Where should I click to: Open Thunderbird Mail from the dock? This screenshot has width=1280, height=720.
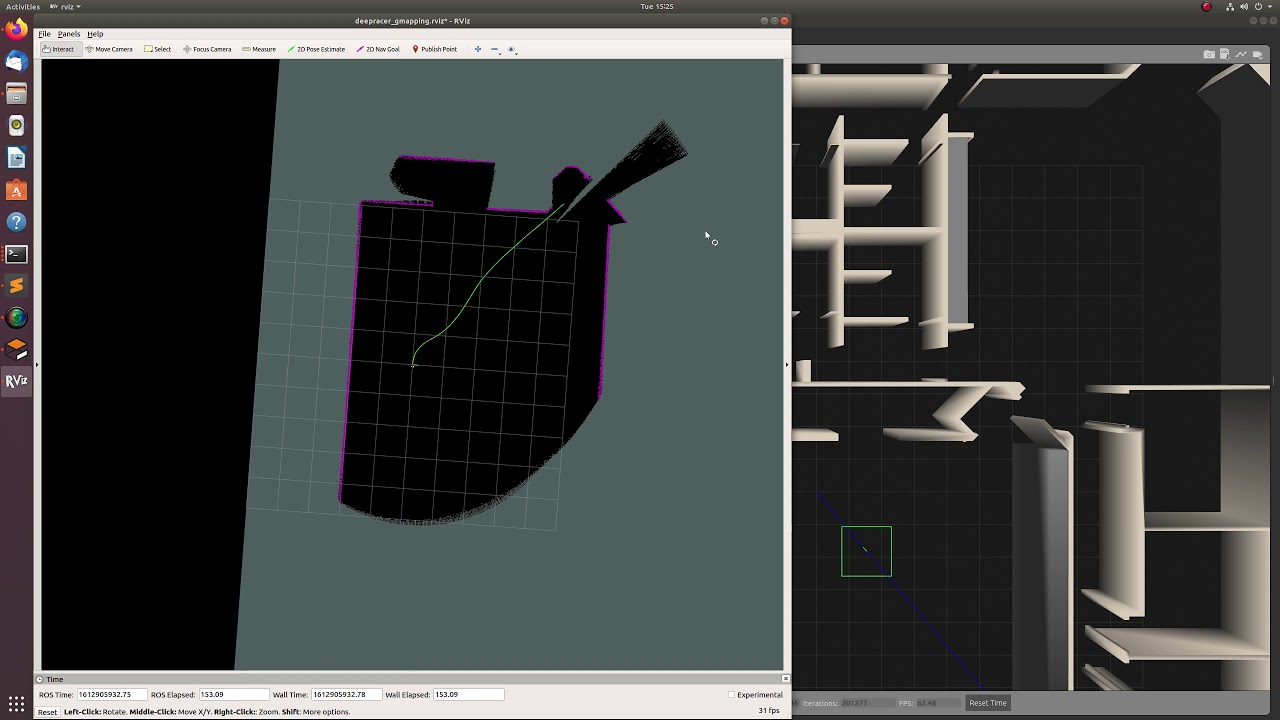tap(16, 62)
